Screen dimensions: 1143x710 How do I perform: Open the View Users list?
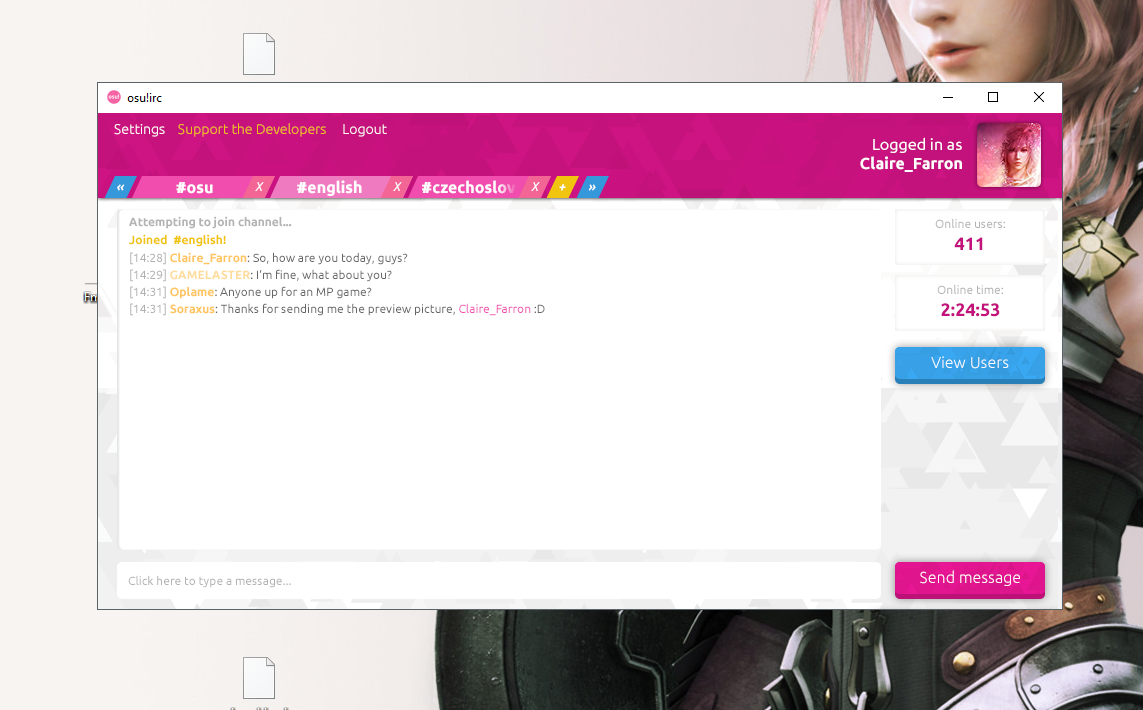pos(970,364)
